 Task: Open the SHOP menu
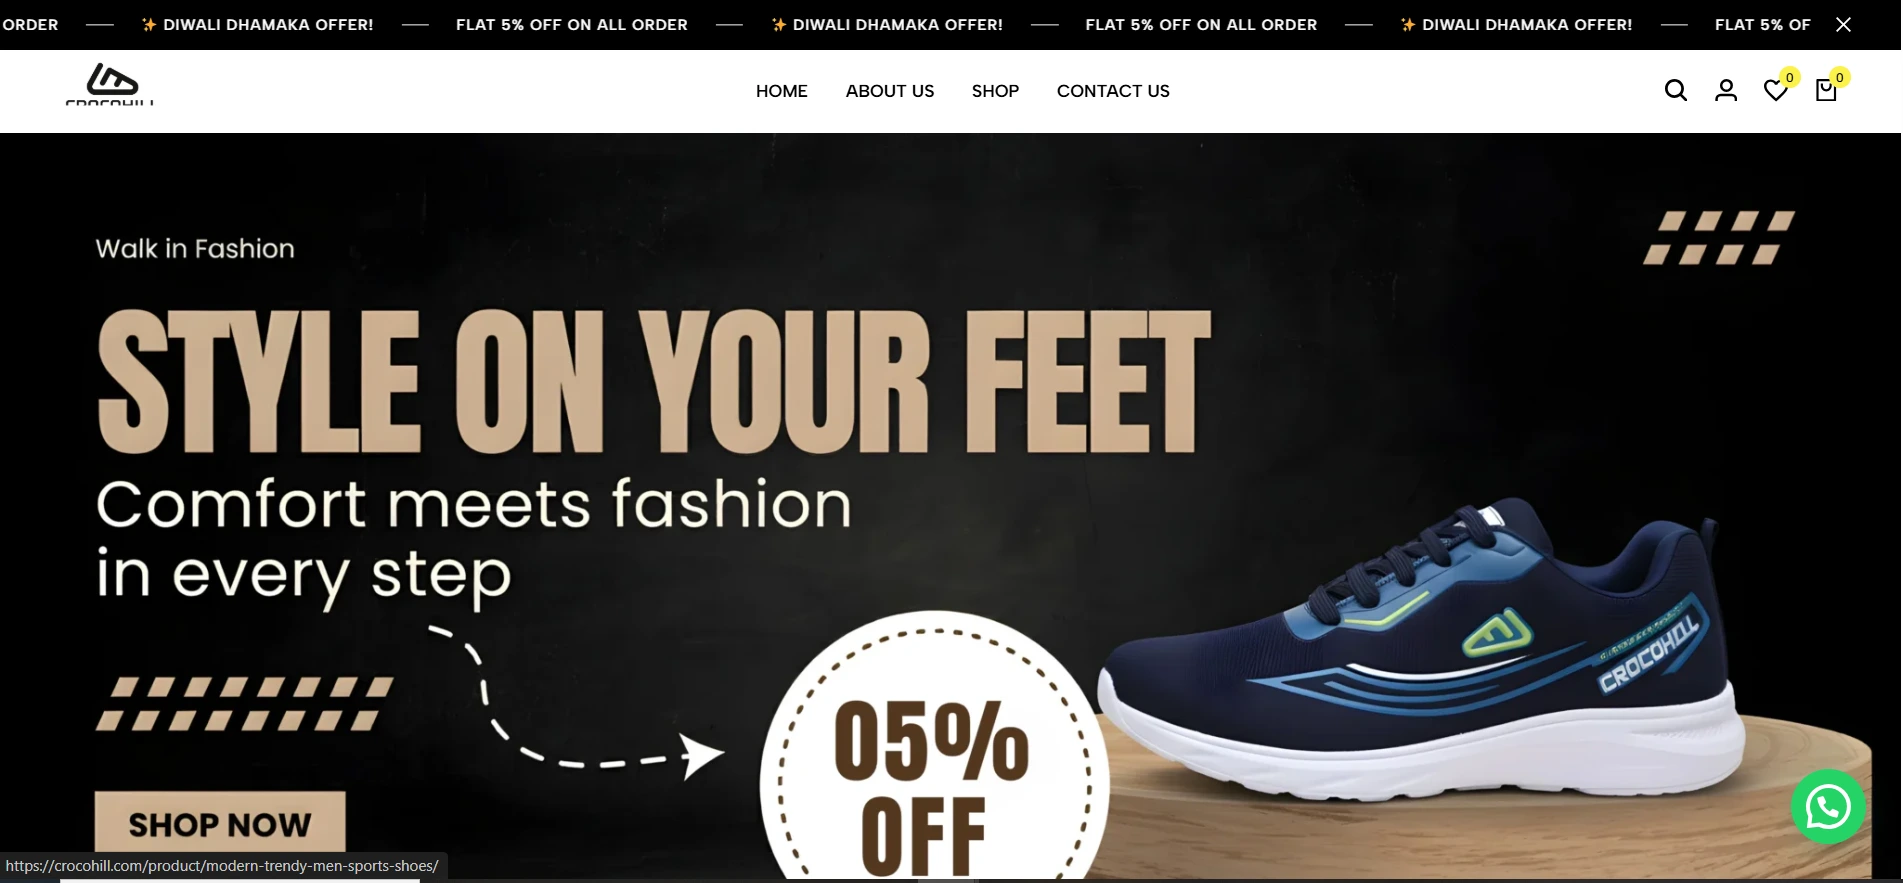pos(995,91)
